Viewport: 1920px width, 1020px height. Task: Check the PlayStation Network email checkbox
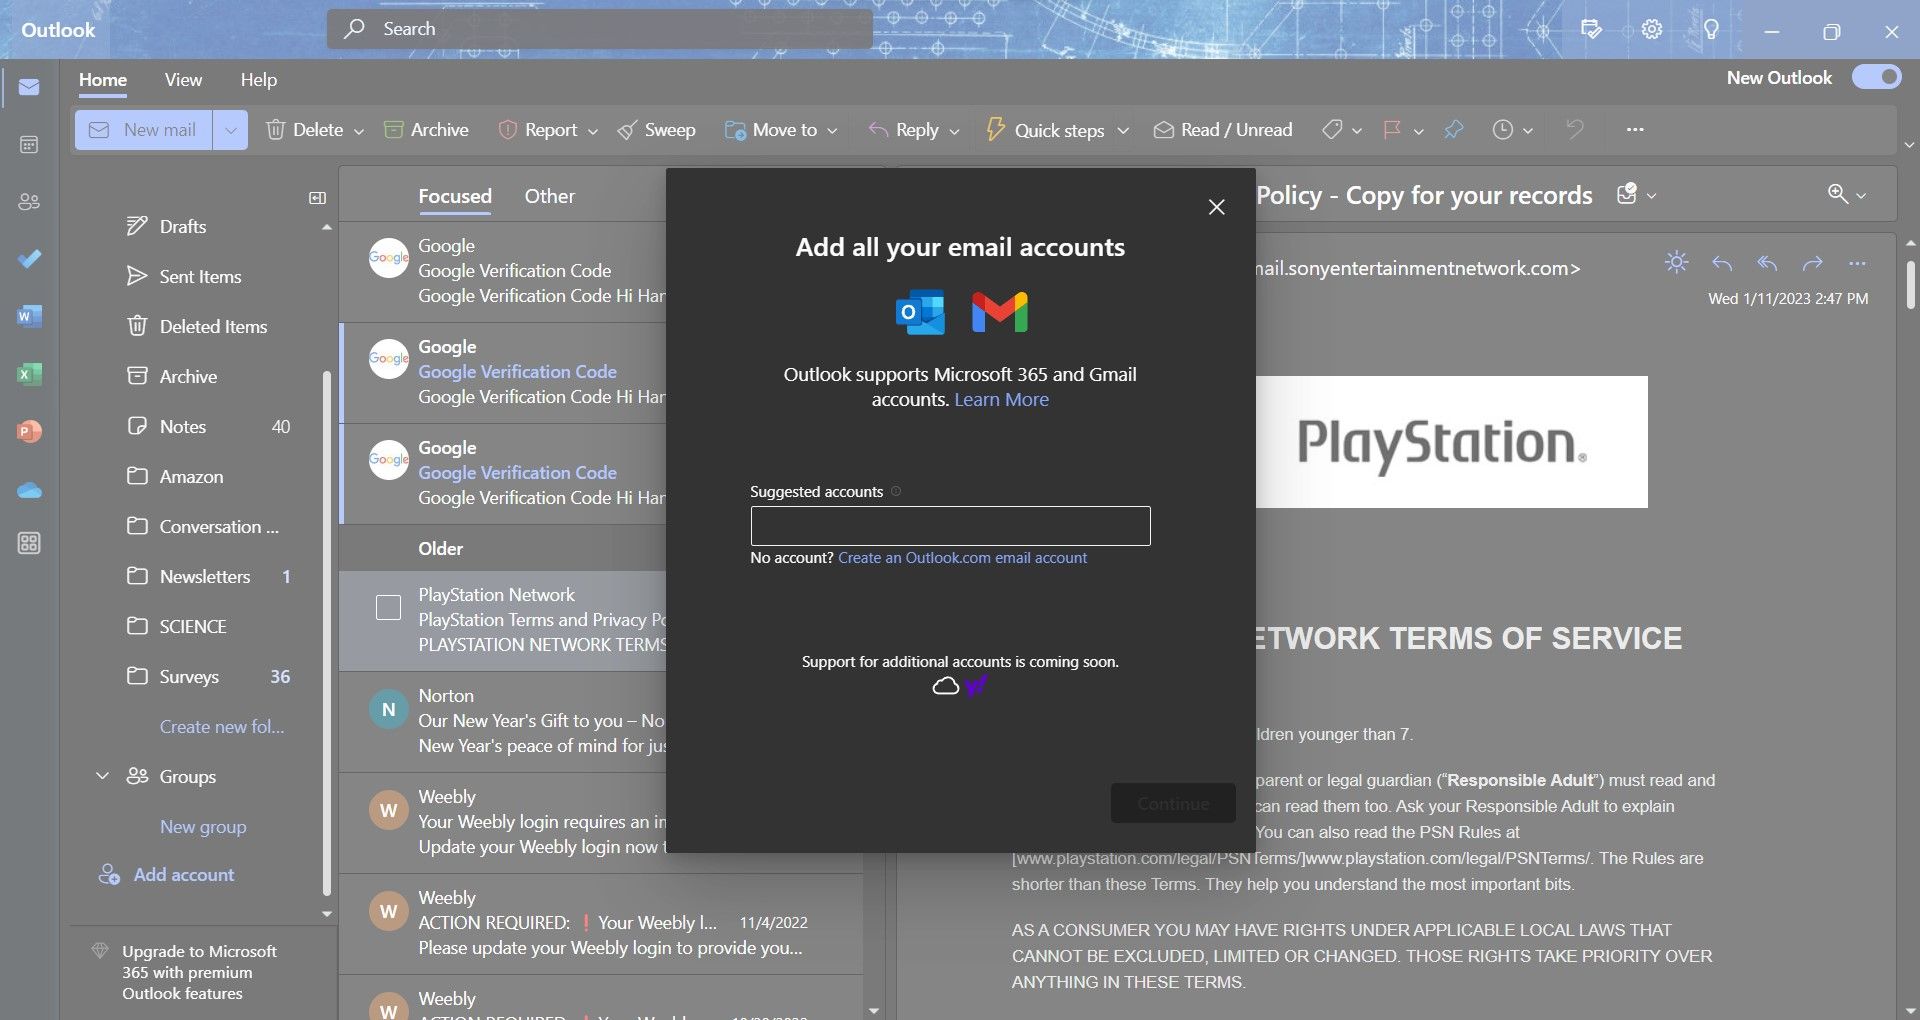coord(388,607)
